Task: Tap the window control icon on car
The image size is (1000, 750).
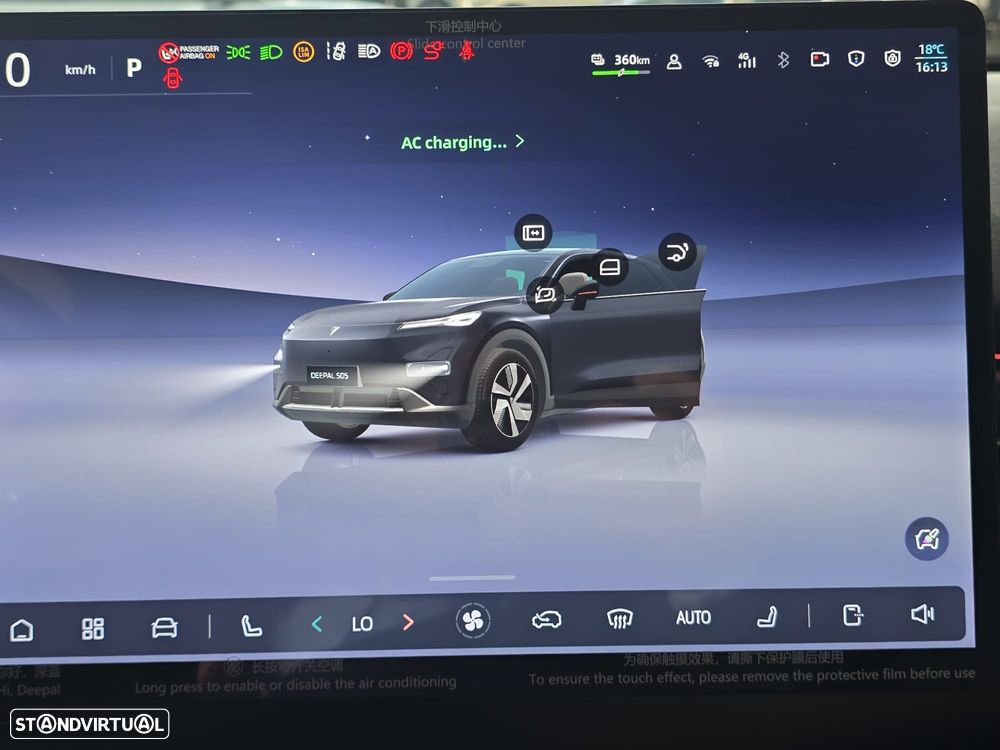Action: [610, 267]
